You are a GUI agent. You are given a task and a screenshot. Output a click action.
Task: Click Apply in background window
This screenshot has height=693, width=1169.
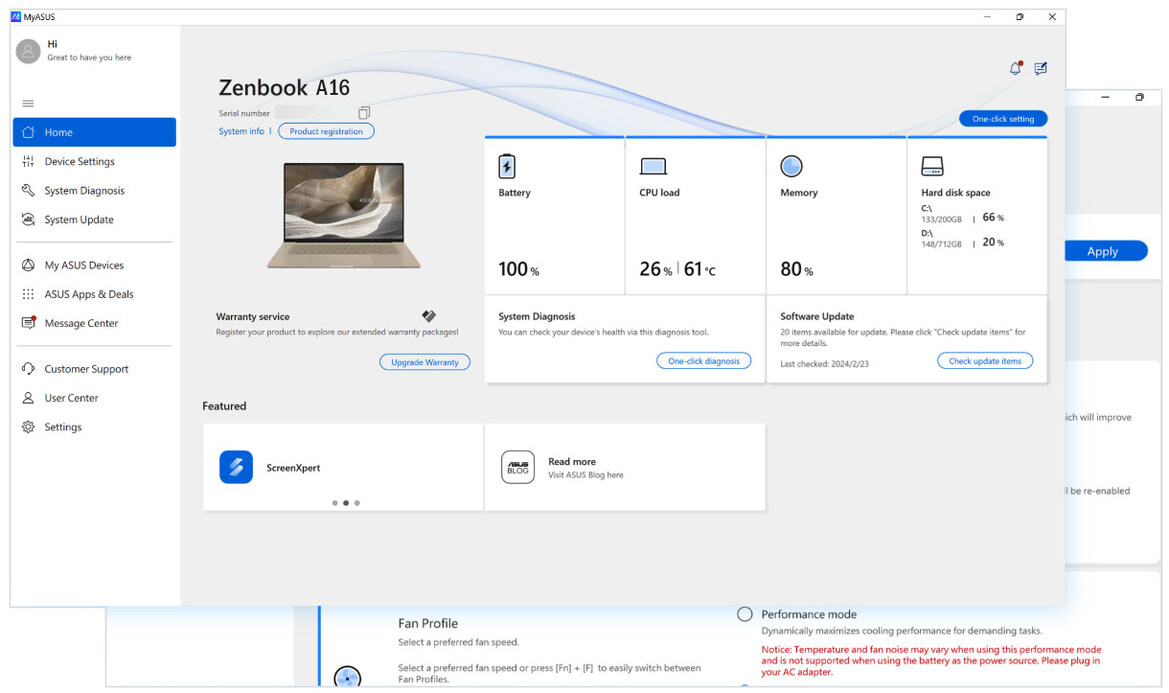coord(1106,251)
